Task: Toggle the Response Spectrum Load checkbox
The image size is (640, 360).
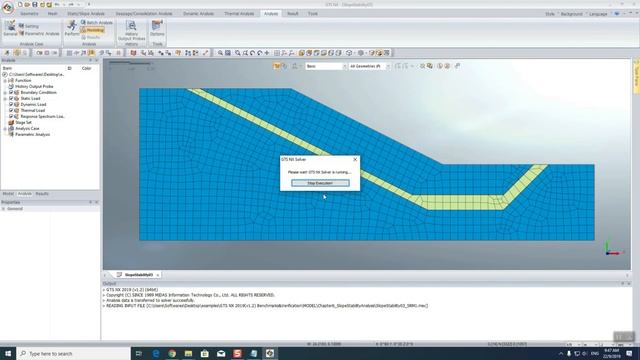Action: pyautogui.click(x=11, y=116)
